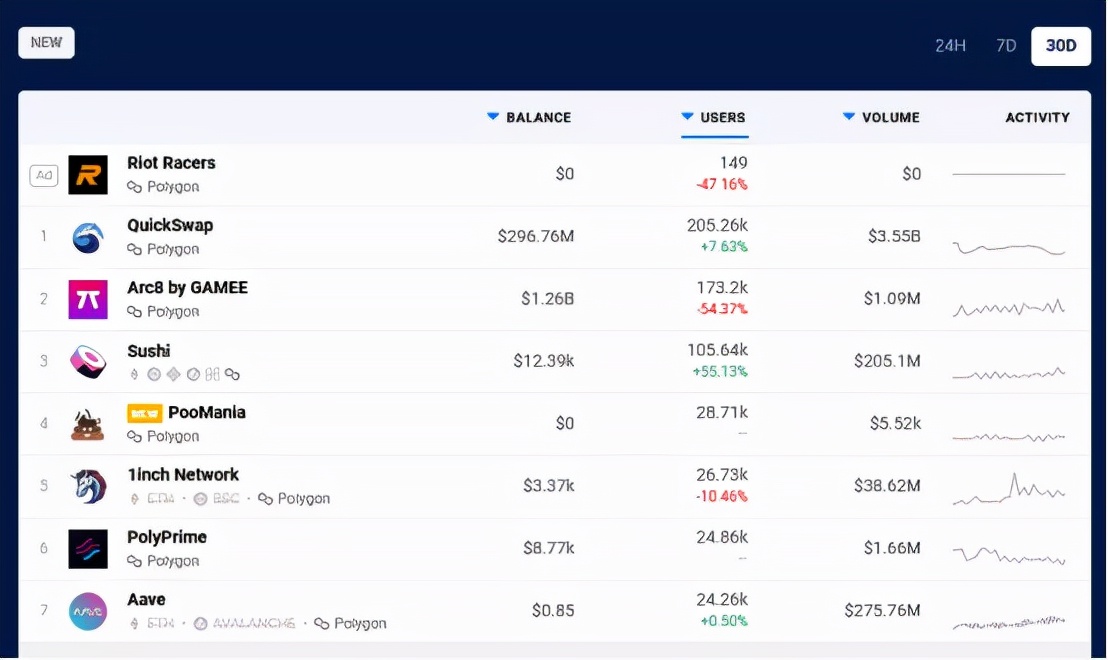
Task: Click the ACTIVITY column header
Action: click(x=1037, y=117)
